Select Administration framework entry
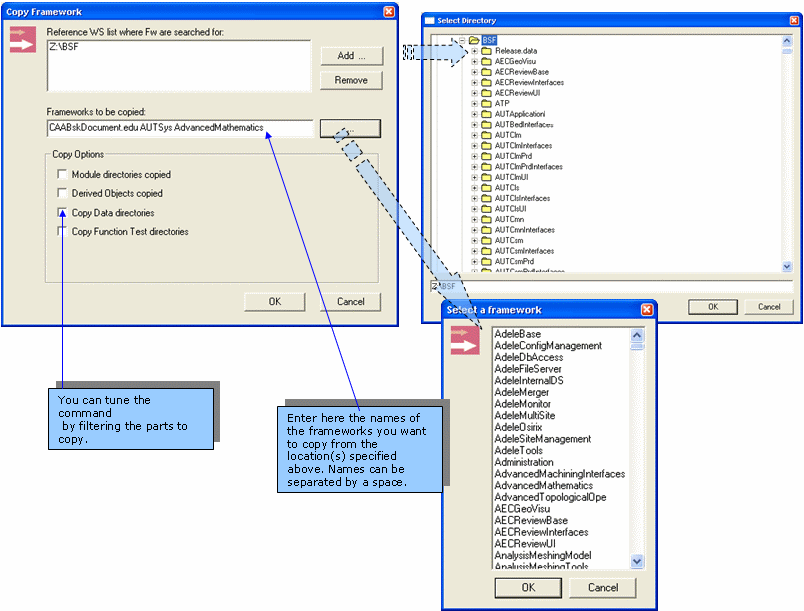 click(x=524, y=462)
